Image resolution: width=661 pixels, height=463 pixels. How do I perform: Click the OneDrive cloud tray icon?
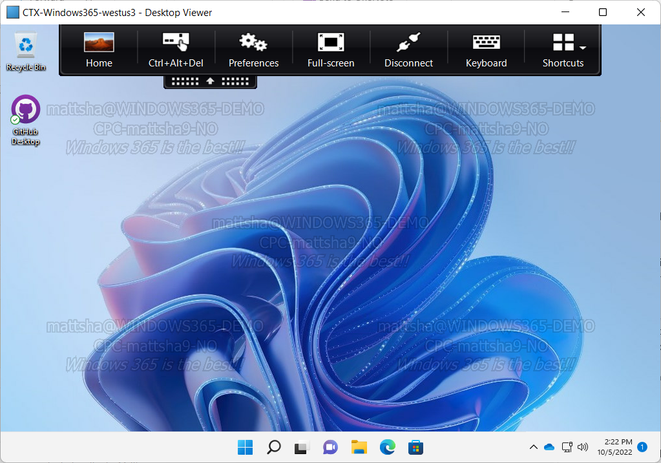(549, 447)
